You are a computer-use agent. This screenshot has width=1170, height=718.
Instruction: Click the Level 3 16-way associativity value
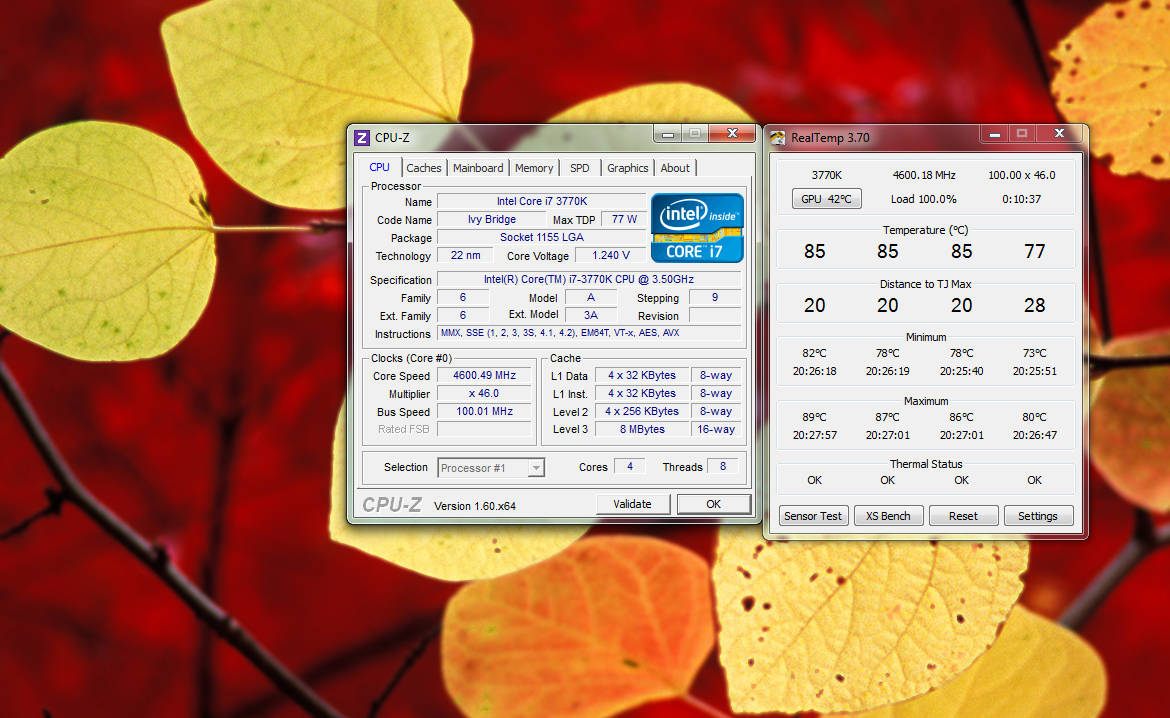coord(716,429)
